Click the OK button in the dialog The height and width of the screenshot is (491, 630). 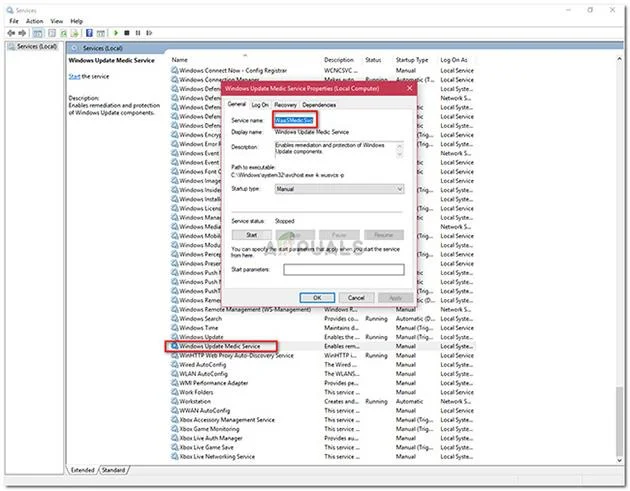coord(317,298)
